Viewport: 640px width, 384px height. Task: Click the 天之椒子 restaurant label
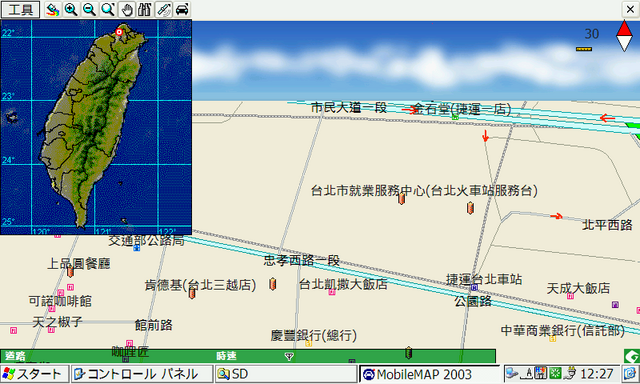pyautogui.click(x=58, y=322)
